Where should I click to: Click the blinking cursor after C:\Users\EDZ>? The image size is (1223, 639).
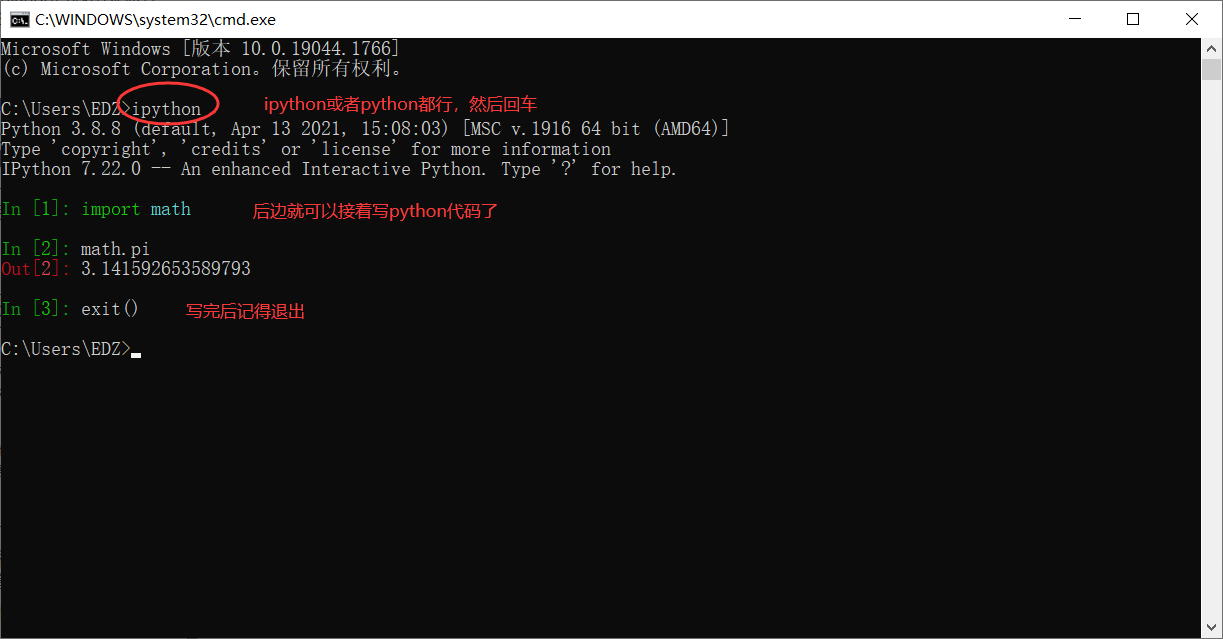[x=134, y=351]
